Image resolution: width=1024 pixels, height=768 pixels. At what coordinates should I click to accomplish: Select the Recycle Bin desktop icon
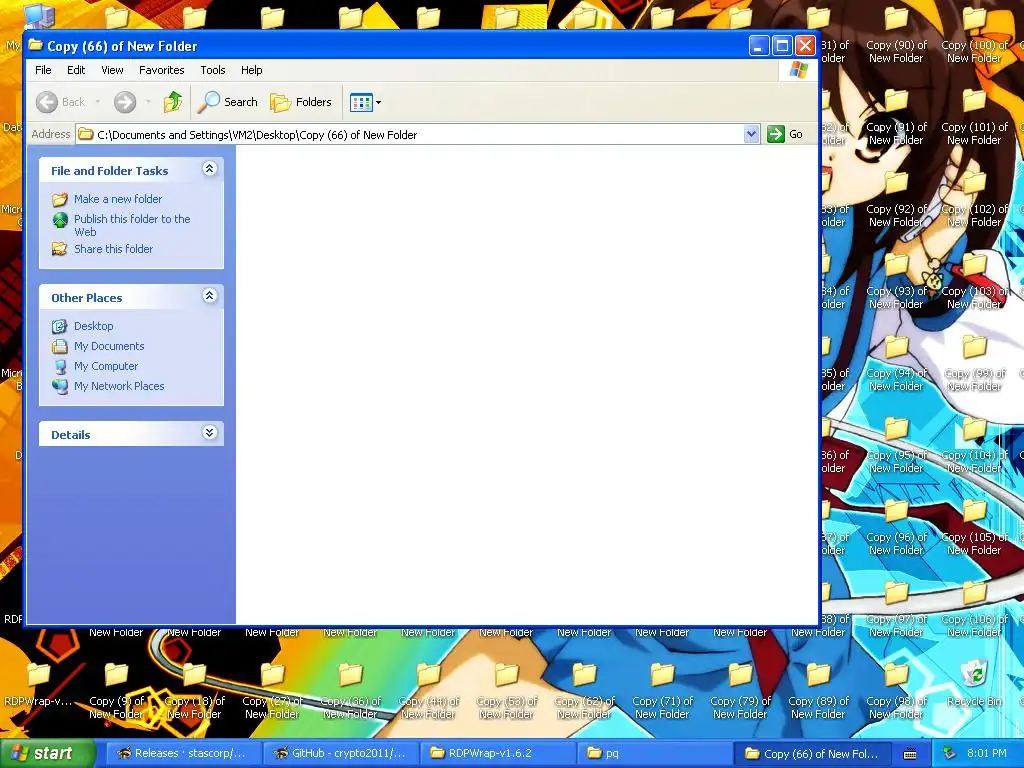(x=975, y=684)
